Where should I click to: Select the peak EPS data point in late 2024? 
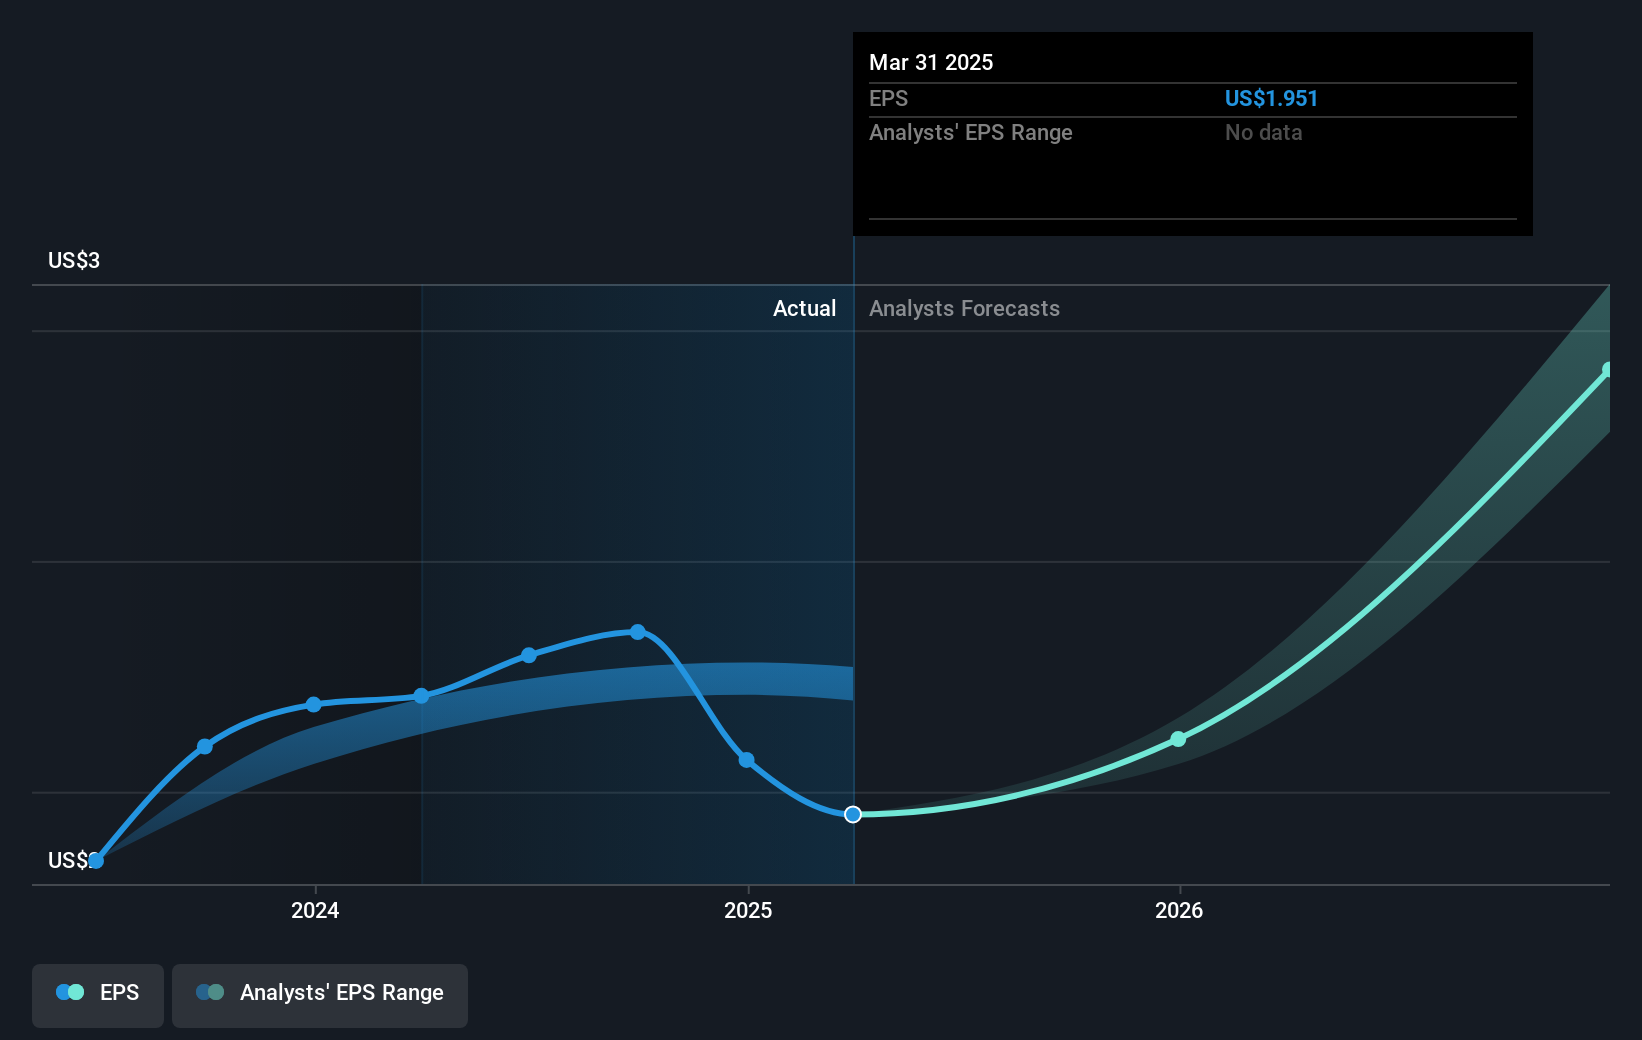tap(638, 632)
